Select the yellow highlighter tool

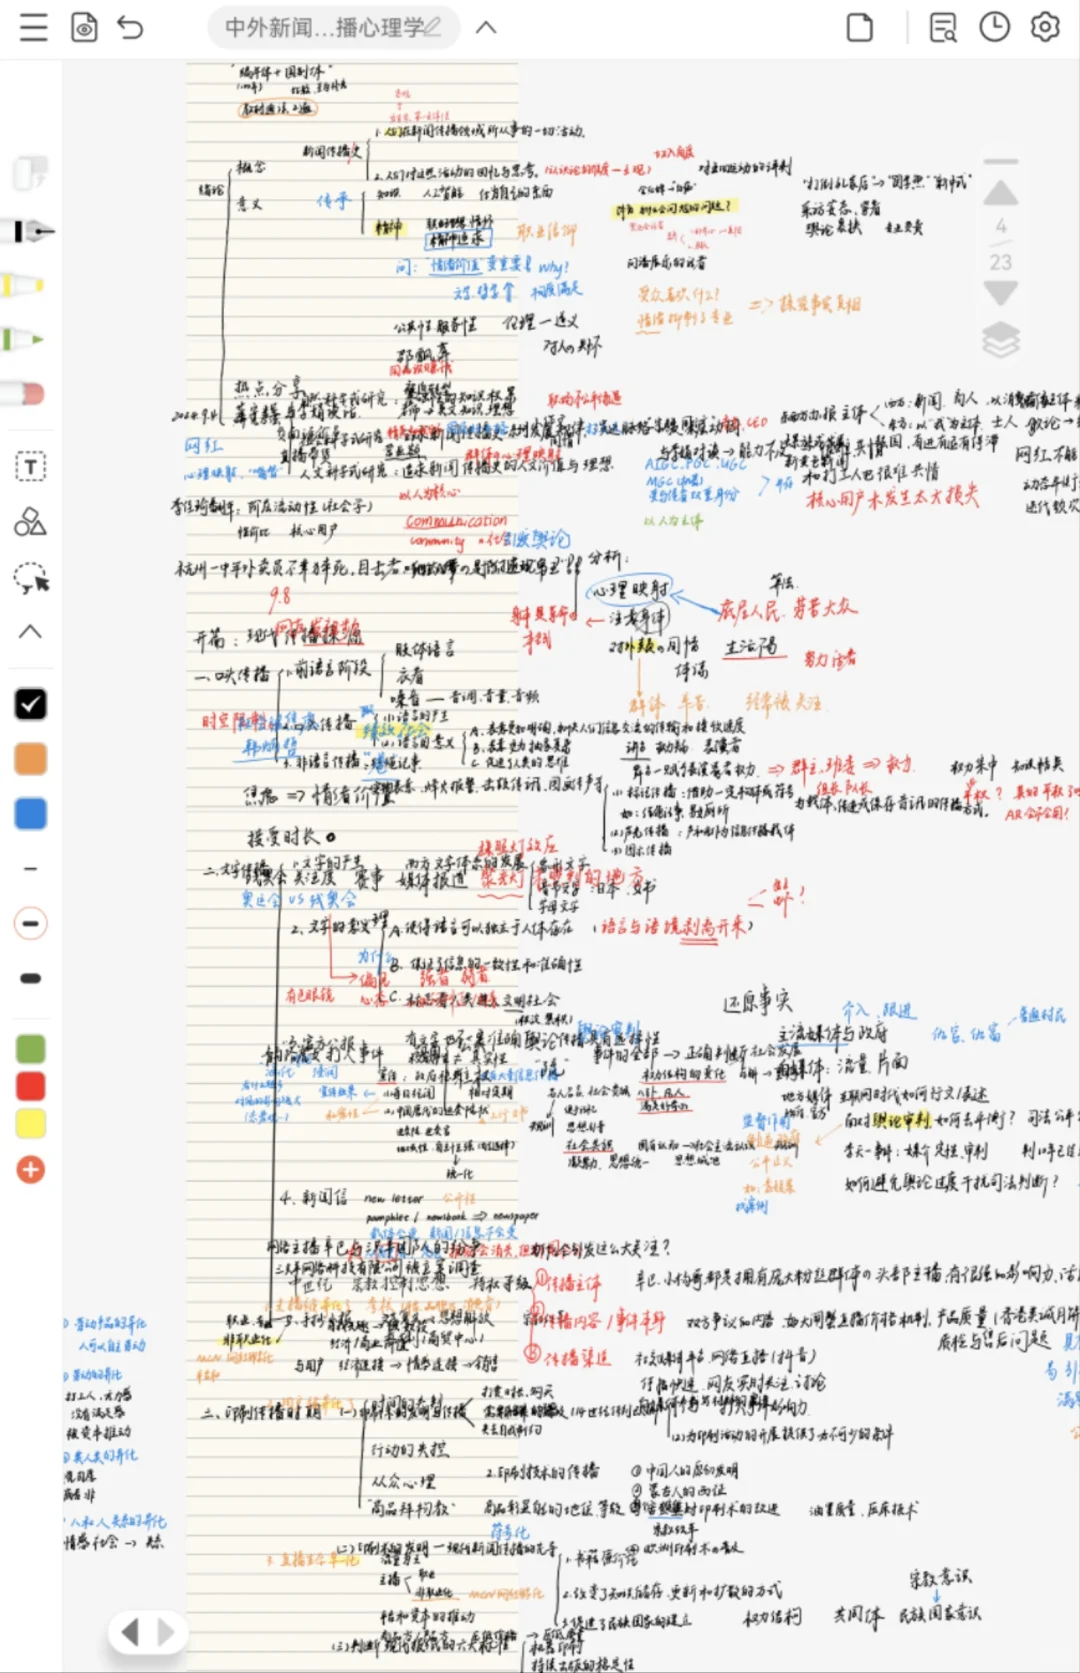coord(22,285)
